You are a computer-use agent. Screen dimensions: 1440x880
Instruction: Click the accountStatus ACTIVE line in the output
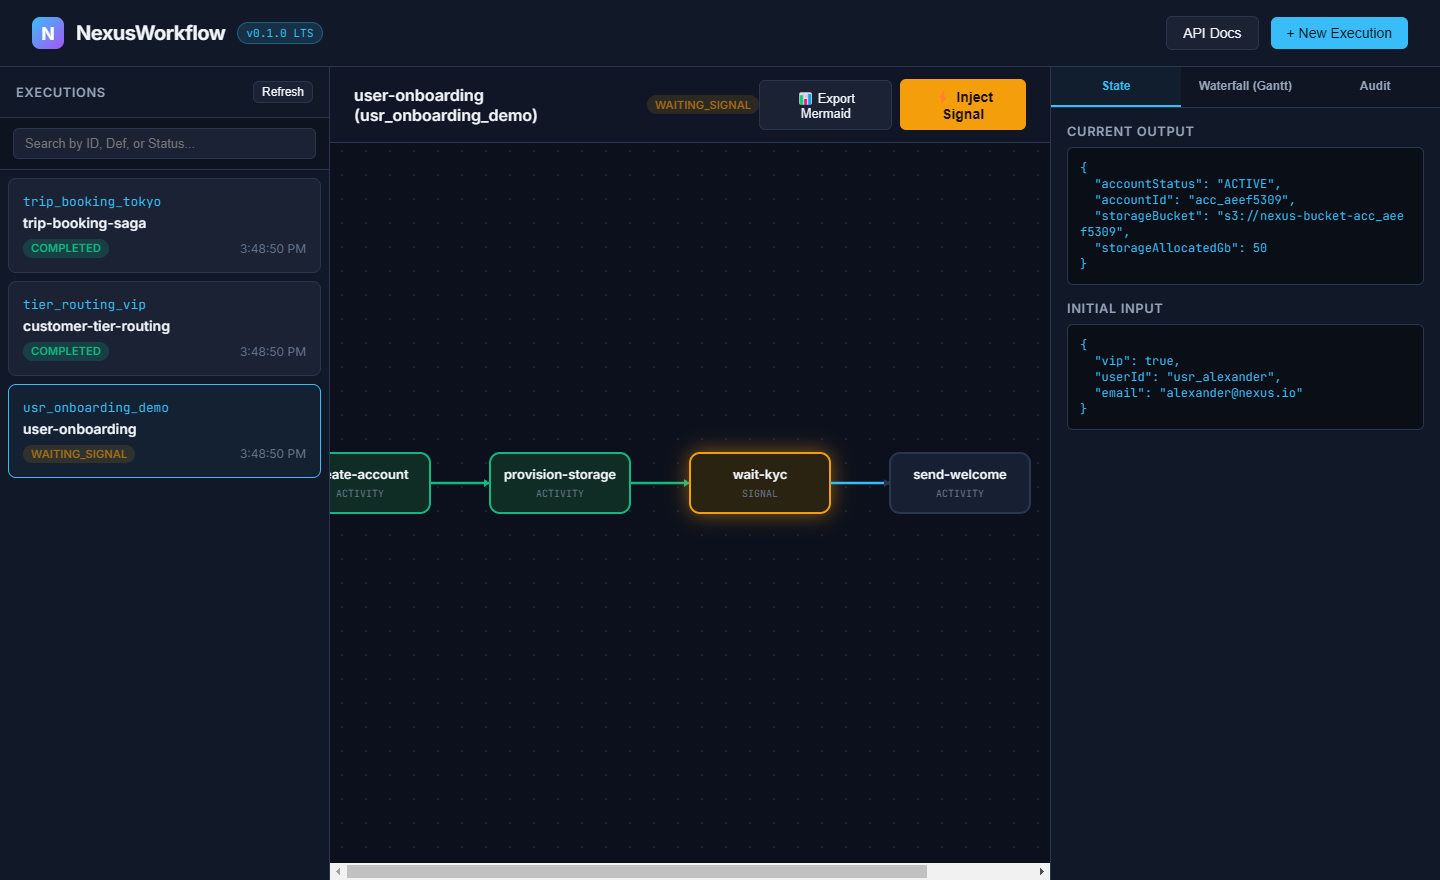[1187, 184]
